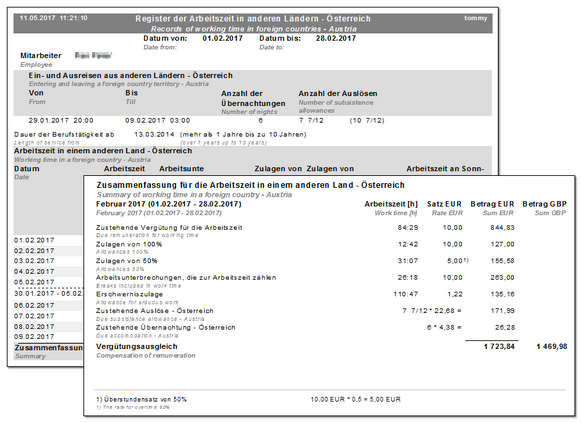Viewport: 582px width, 423px height.
Task: Click the 'Betrag EUR' column header
Action: click(x=492, y=204)
